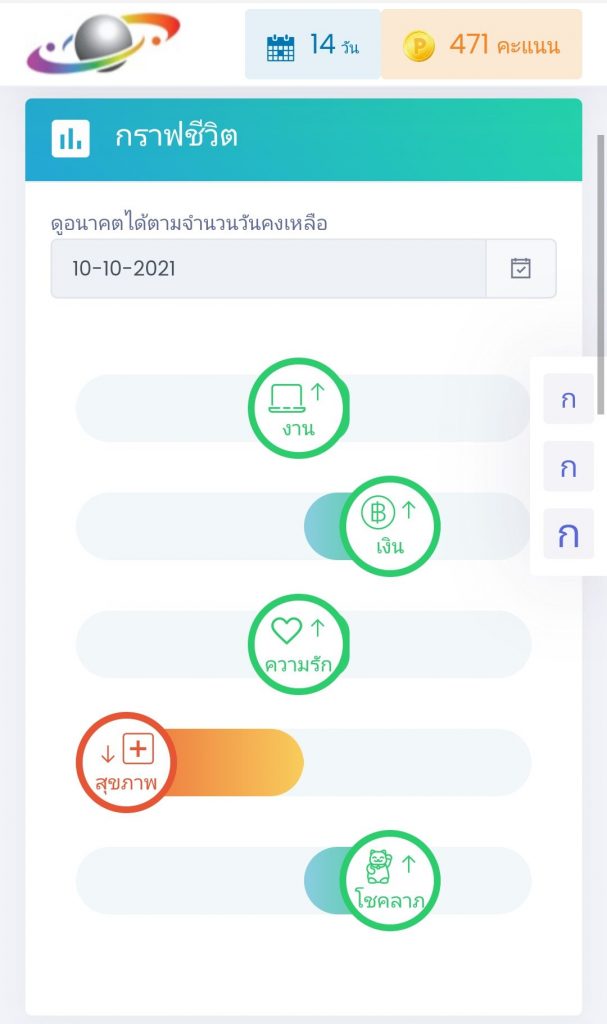Click the date field showing 10-10-2021
The width and height of the screenshot is (607, 1024).
tap(268, 268)
